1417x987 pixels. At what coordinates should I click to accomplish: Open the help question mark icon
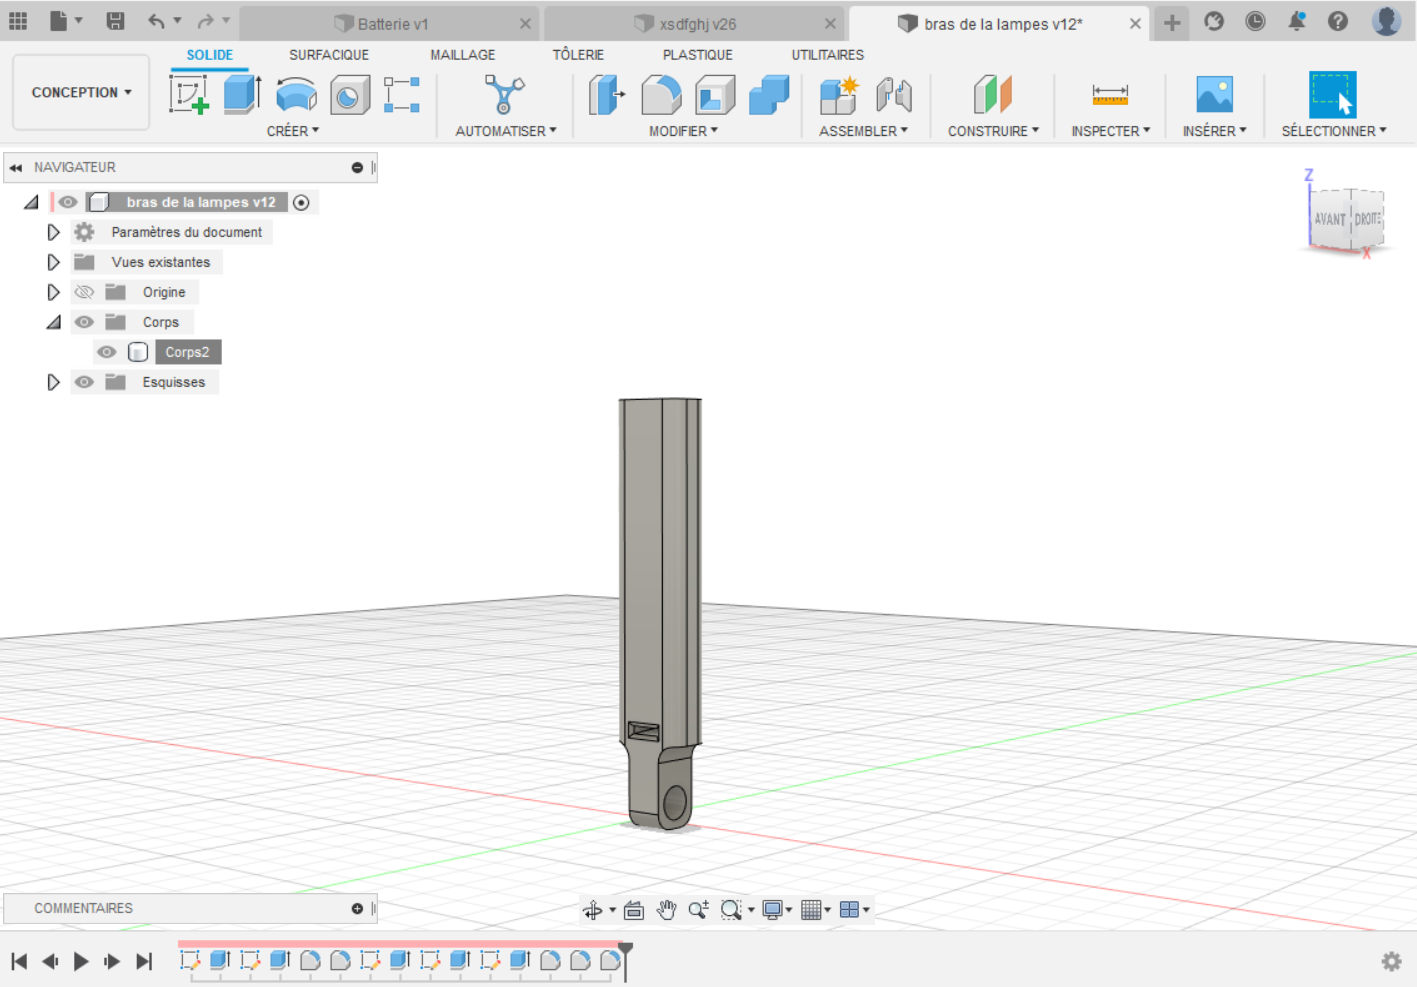[x=1338, y=21]
